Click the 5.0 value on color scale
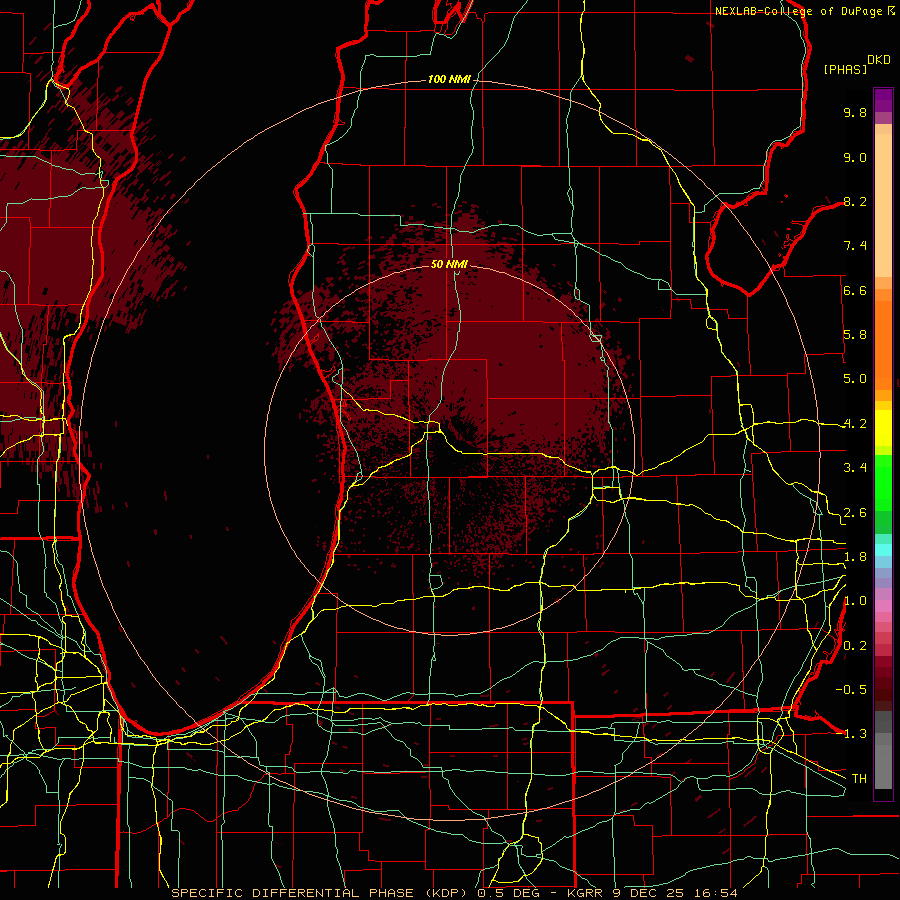 855,379
